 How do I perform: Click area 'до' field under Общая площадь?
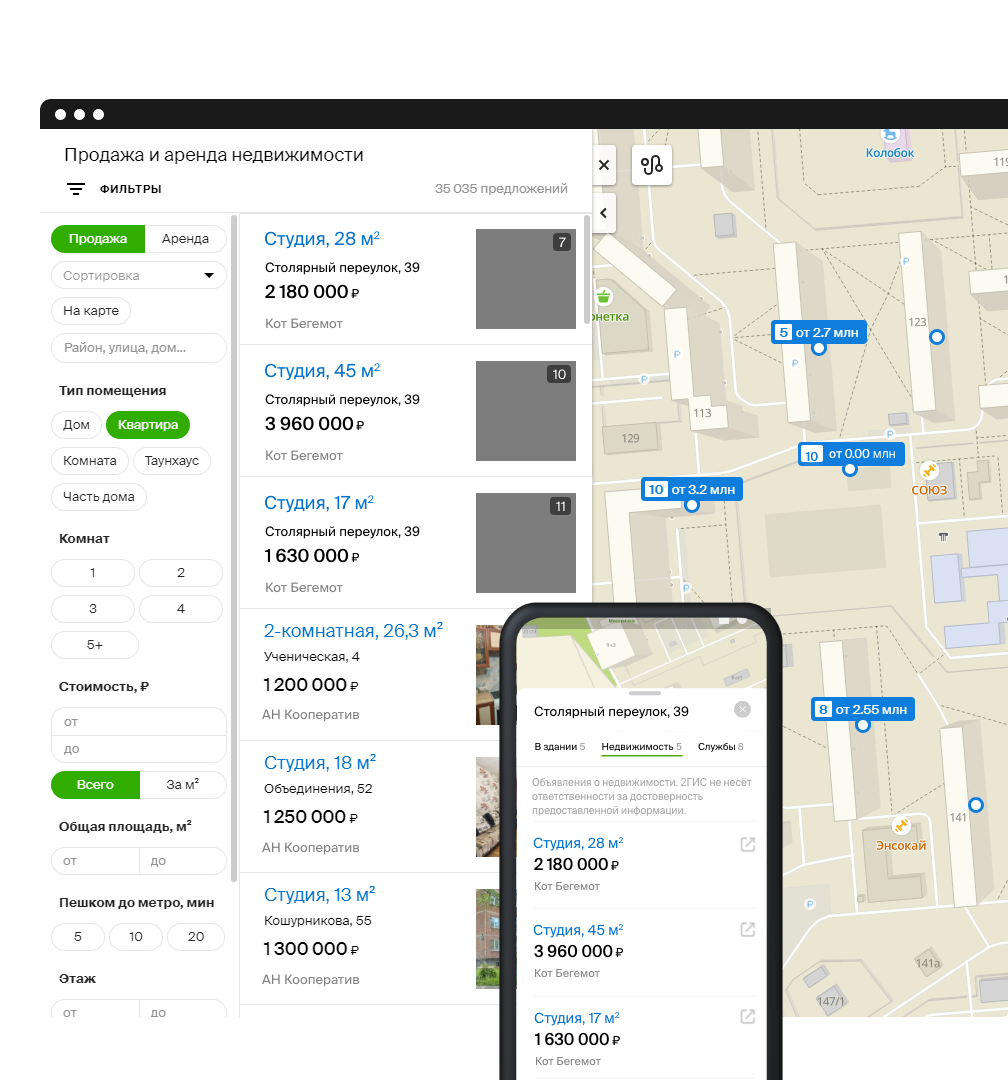click(183, 861)
